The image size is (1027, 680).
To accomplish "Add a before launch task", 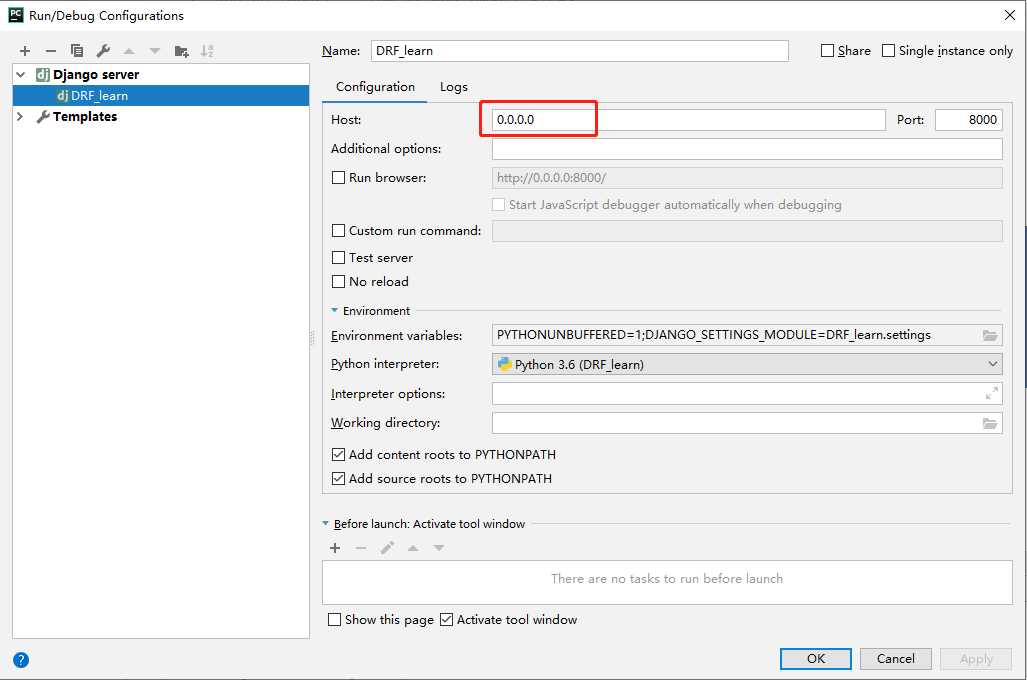I will click(x=335, y=548).
